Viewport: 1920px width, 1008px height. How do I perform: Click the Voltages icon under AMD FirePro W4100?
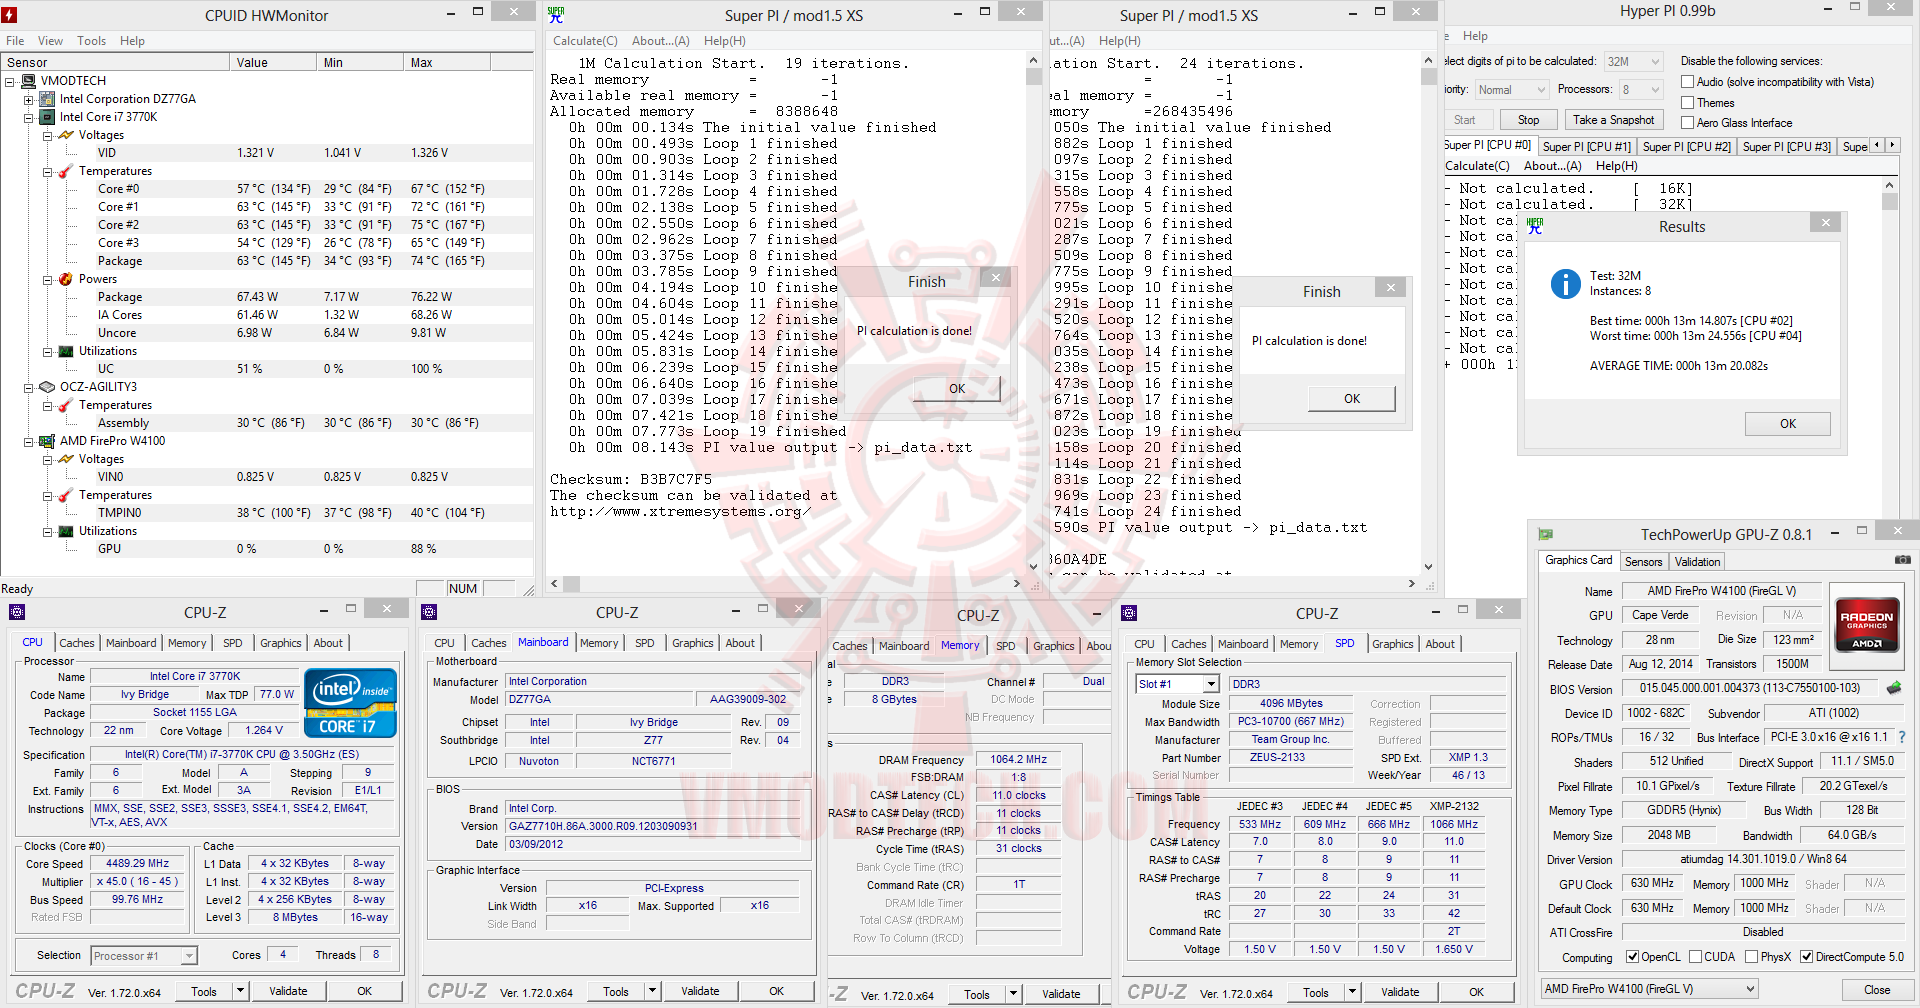[x=66, y=459]
